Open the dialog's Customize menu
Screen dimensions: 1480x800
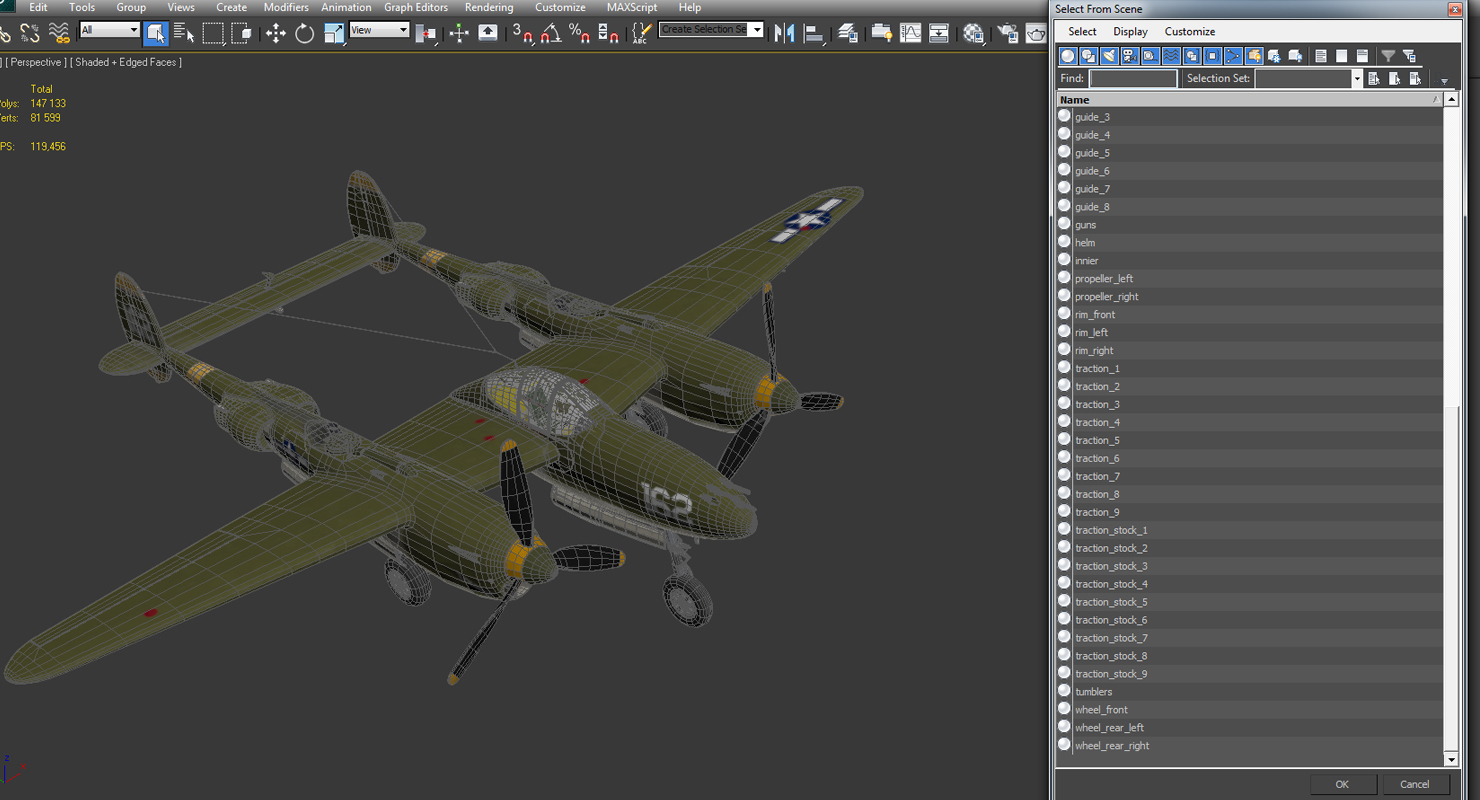(1190, 31)
